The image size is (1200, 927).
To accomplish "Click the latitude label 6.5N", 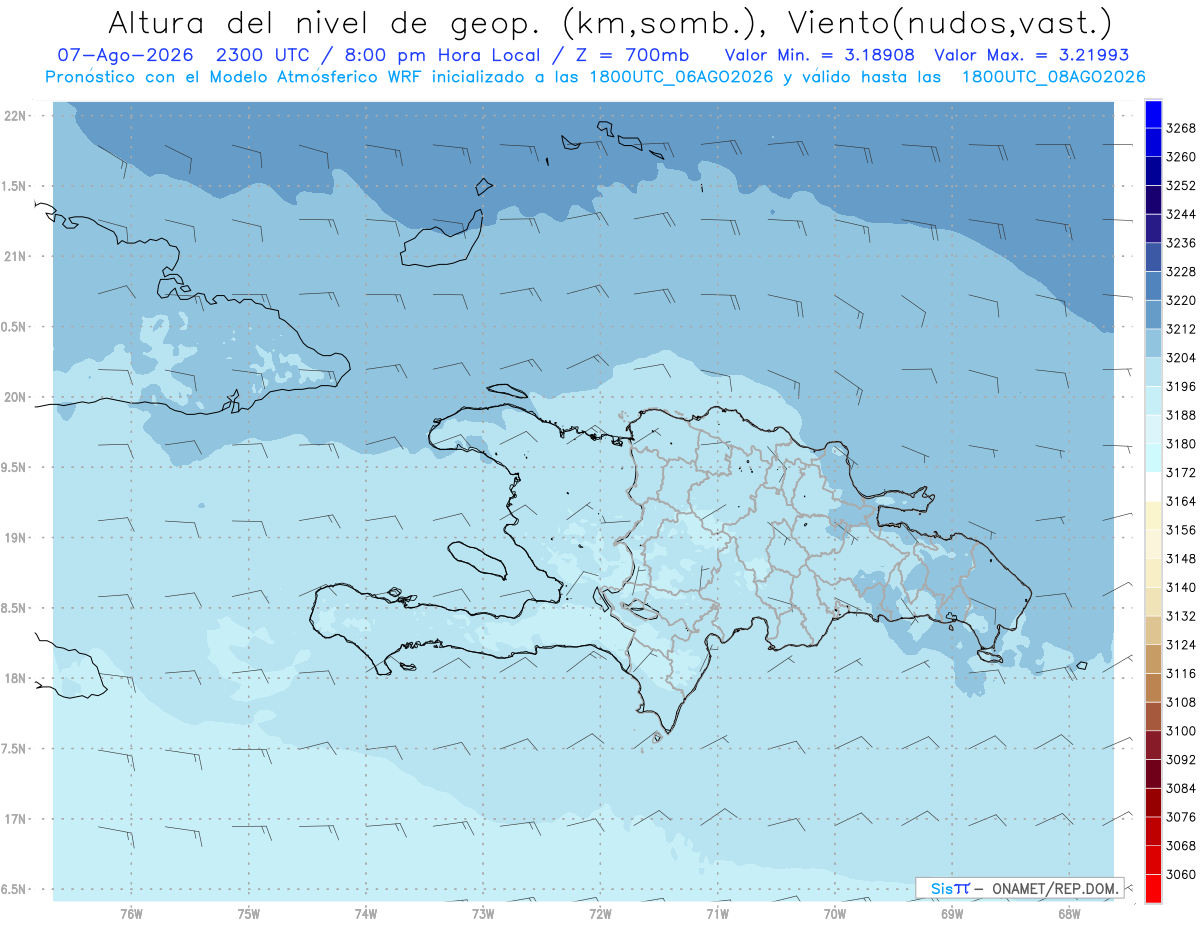I will [15, 889].
